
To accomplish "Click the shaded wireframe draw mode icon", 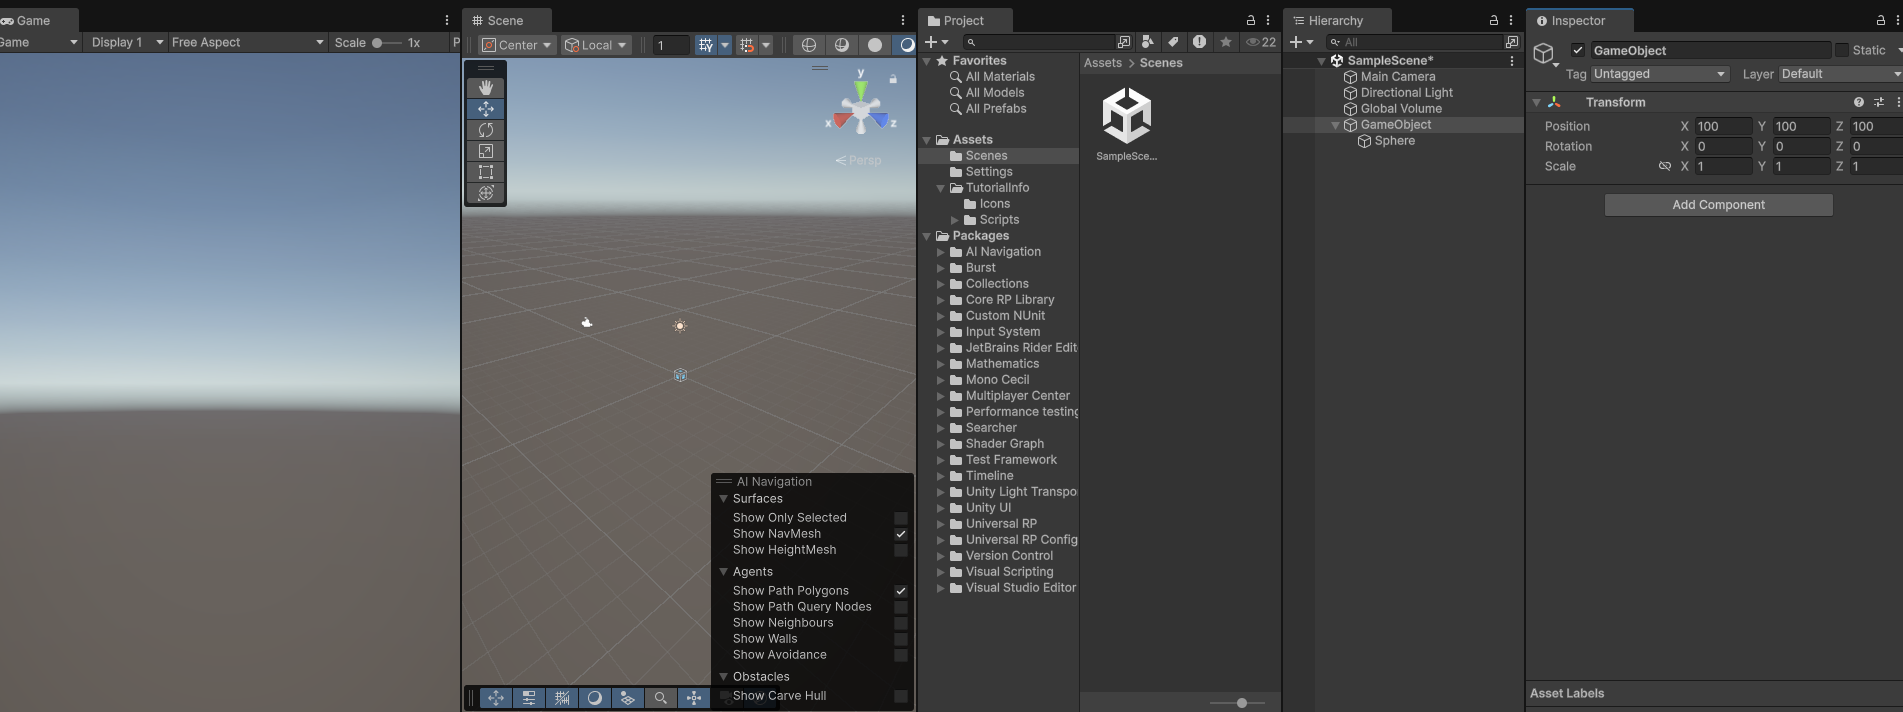I will tap(842, 45).
